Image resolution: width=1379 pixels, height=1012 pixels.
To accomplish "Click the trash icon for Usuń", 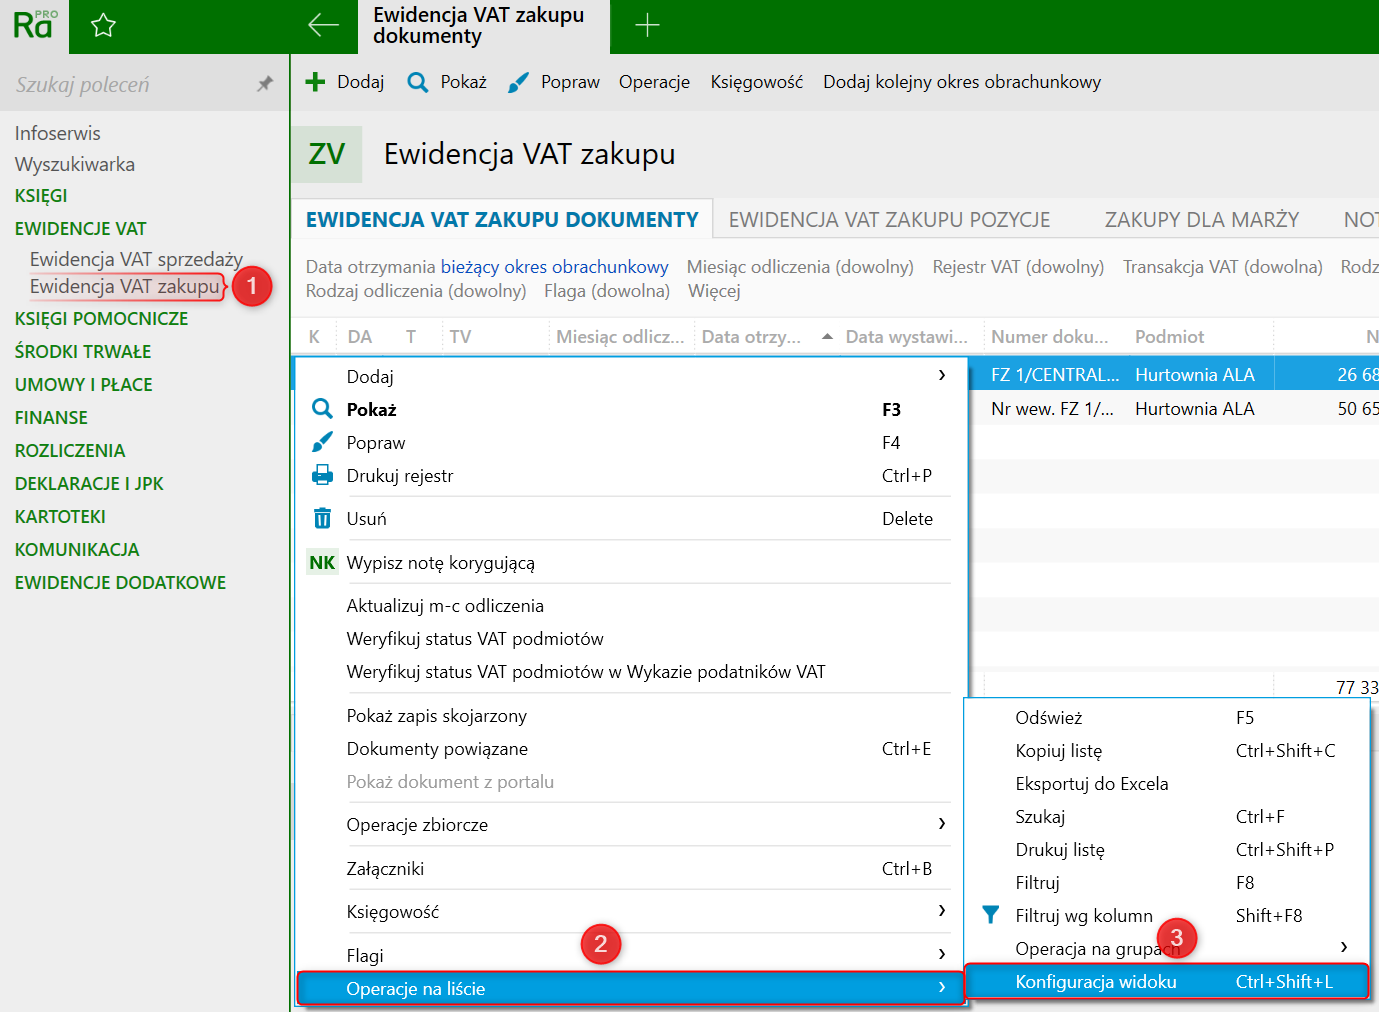I will (322, 519).
